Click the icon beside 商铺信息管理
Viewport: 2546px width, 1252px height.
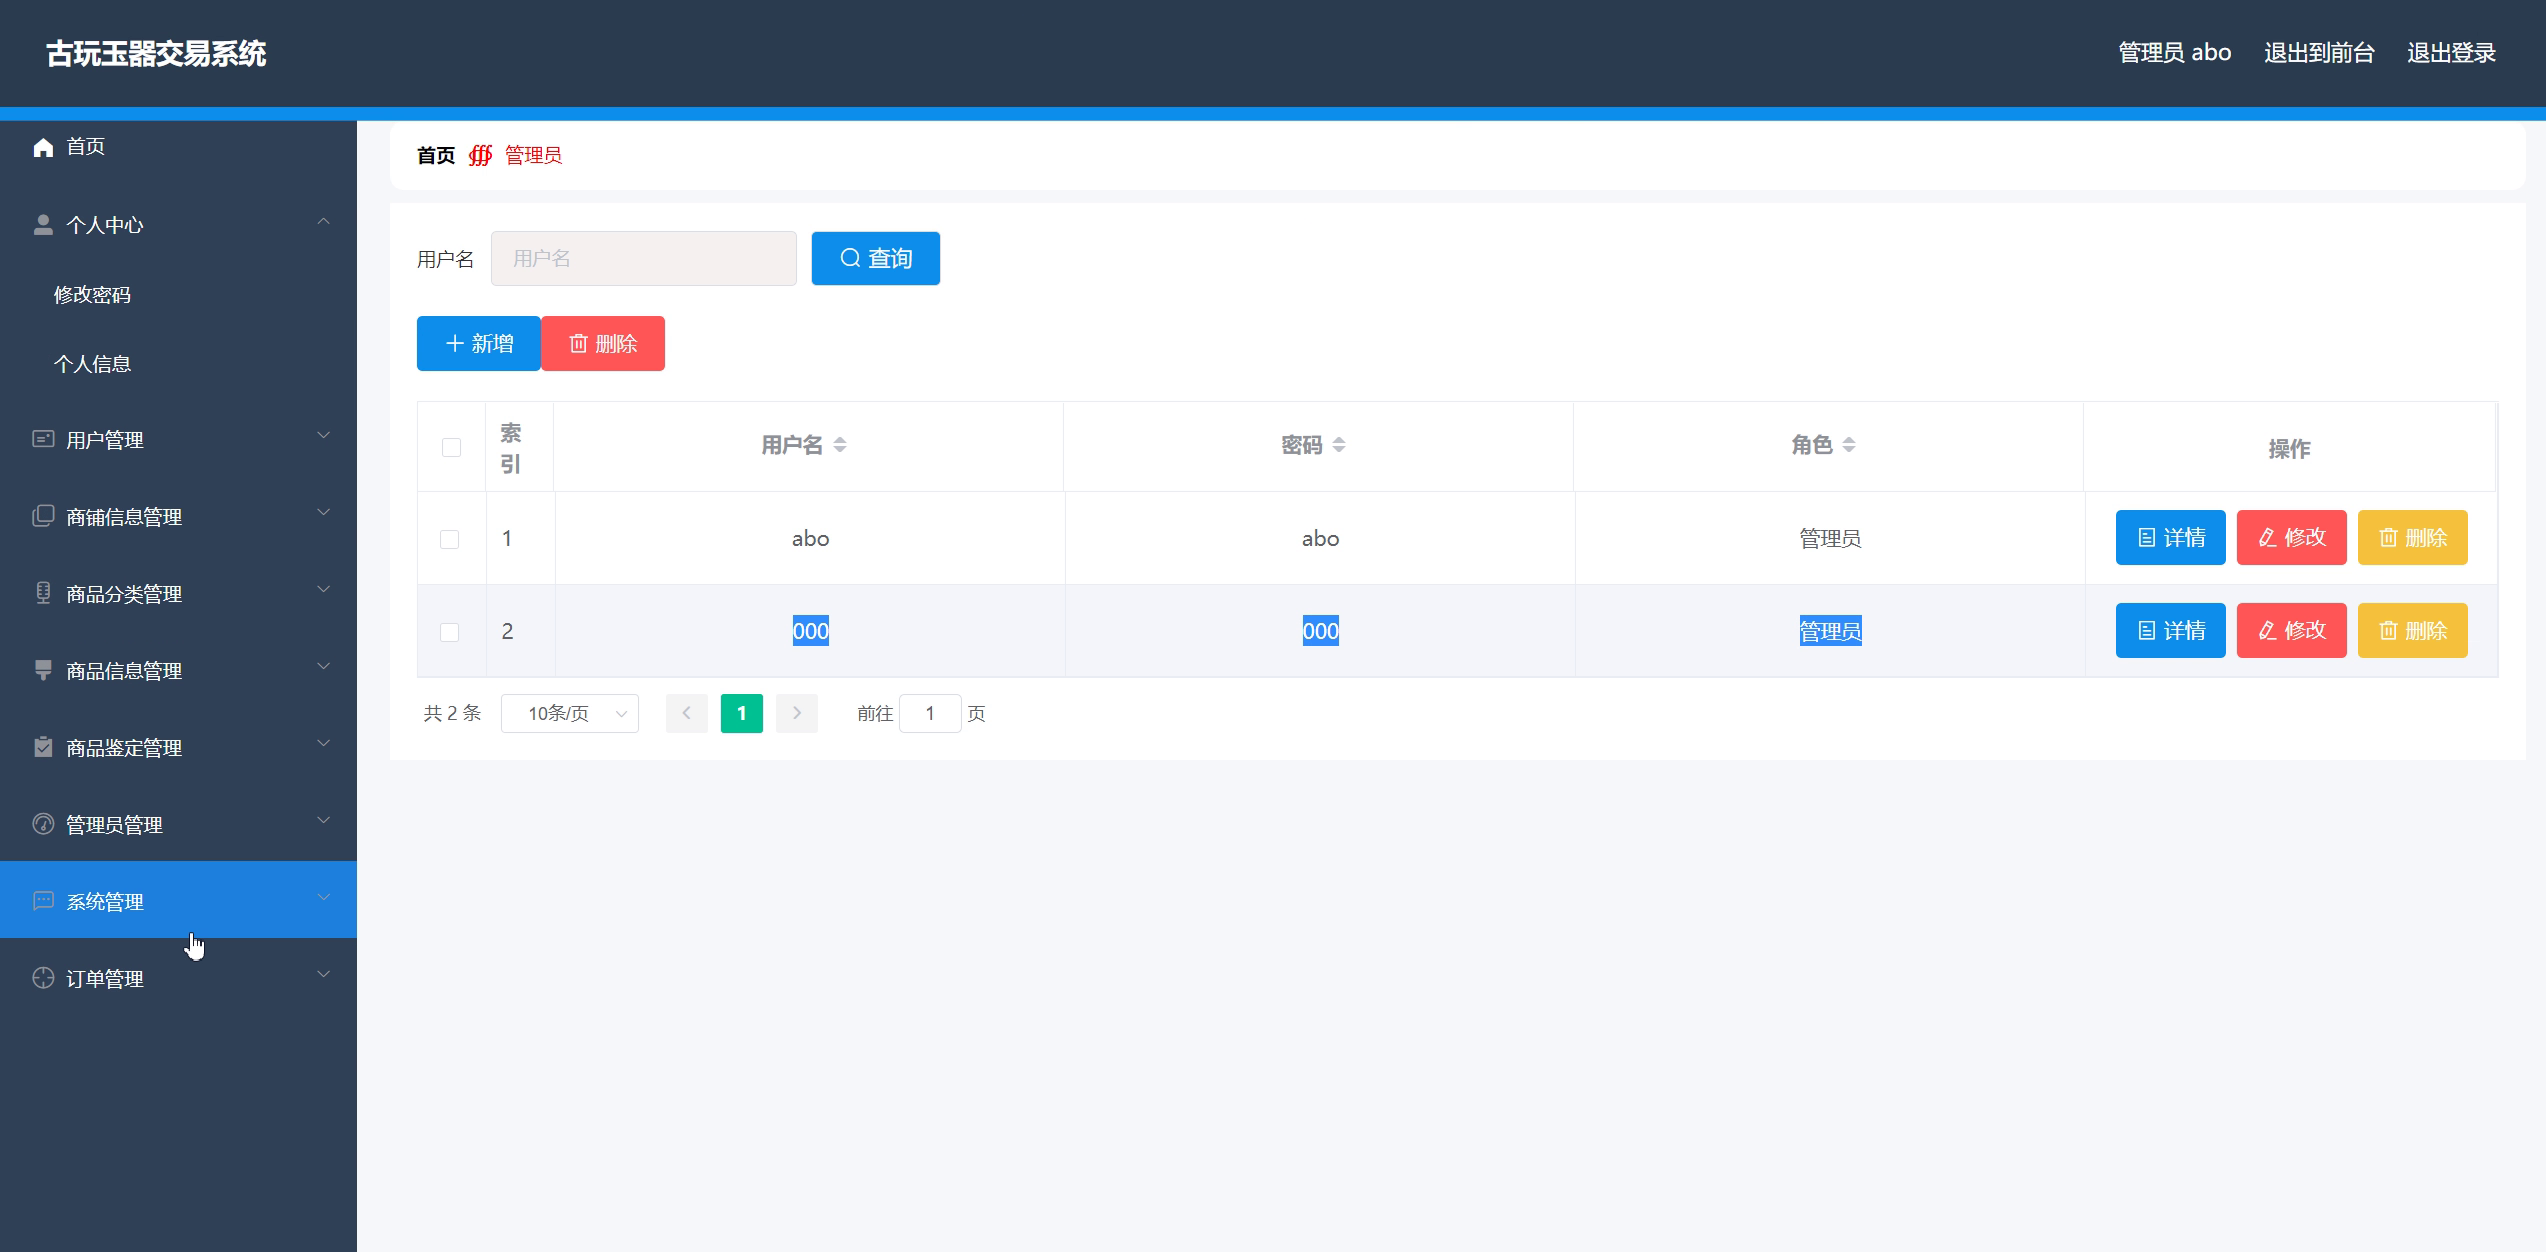tap(43, 516)
